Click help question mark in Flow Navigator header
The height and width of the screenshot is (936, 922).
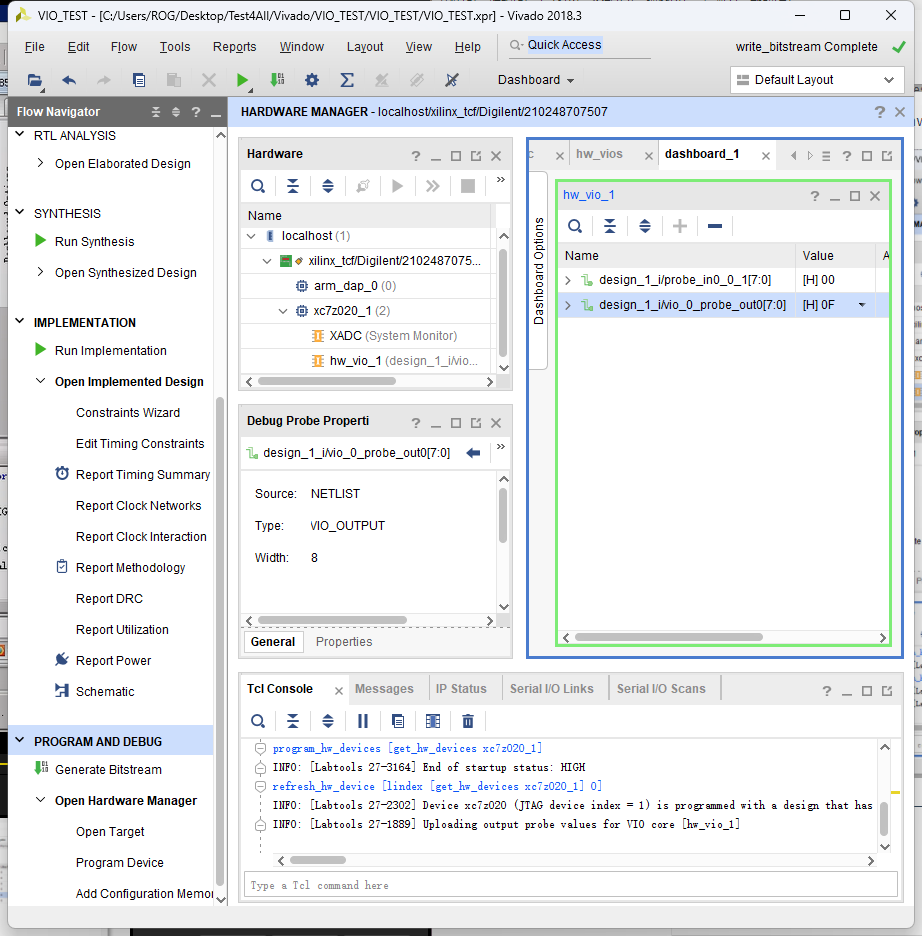(x=196, y=112)
